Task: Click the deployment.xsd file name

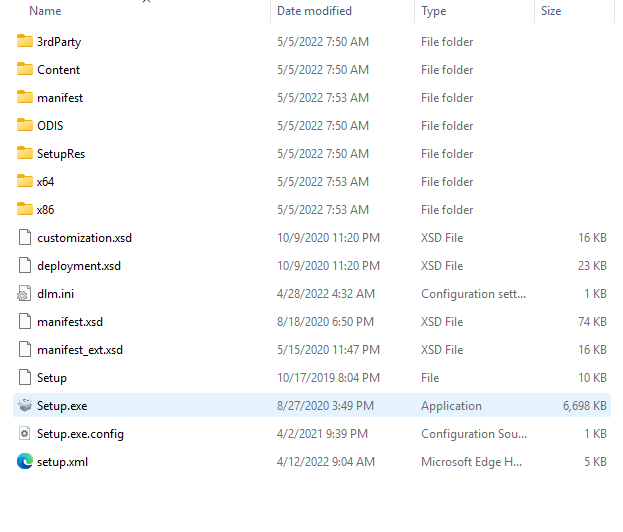Action: coord(79,266)
